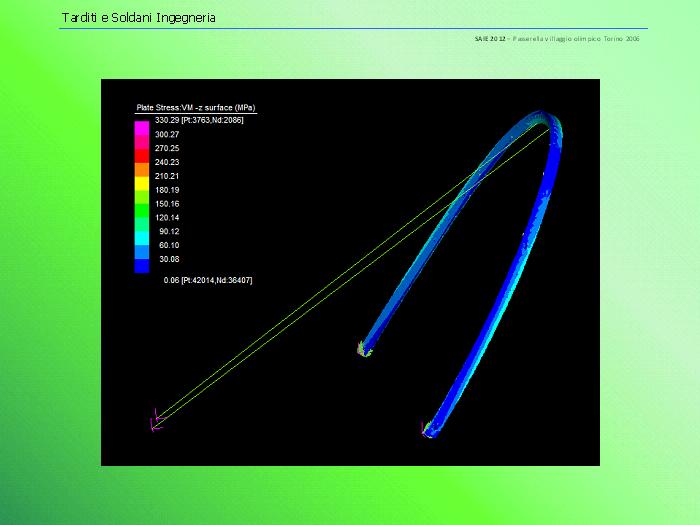Select the cyan legend color band

[x=142, y=228]
